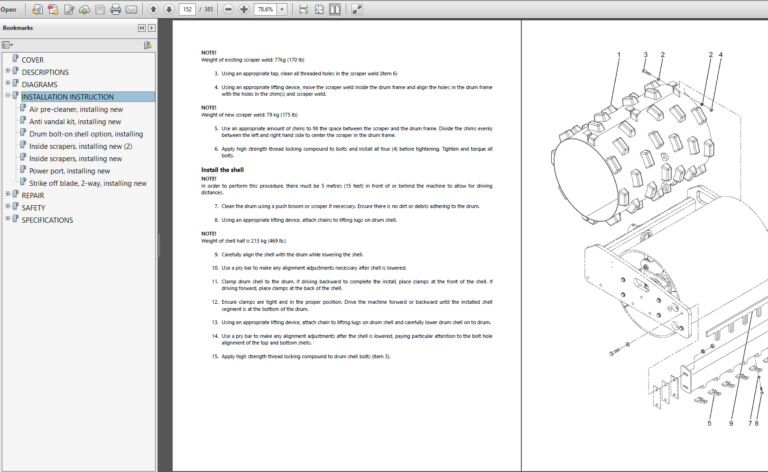Screen dimensions: 768x472
Task: Click the Email envelope icon
Action: [131, 9]
